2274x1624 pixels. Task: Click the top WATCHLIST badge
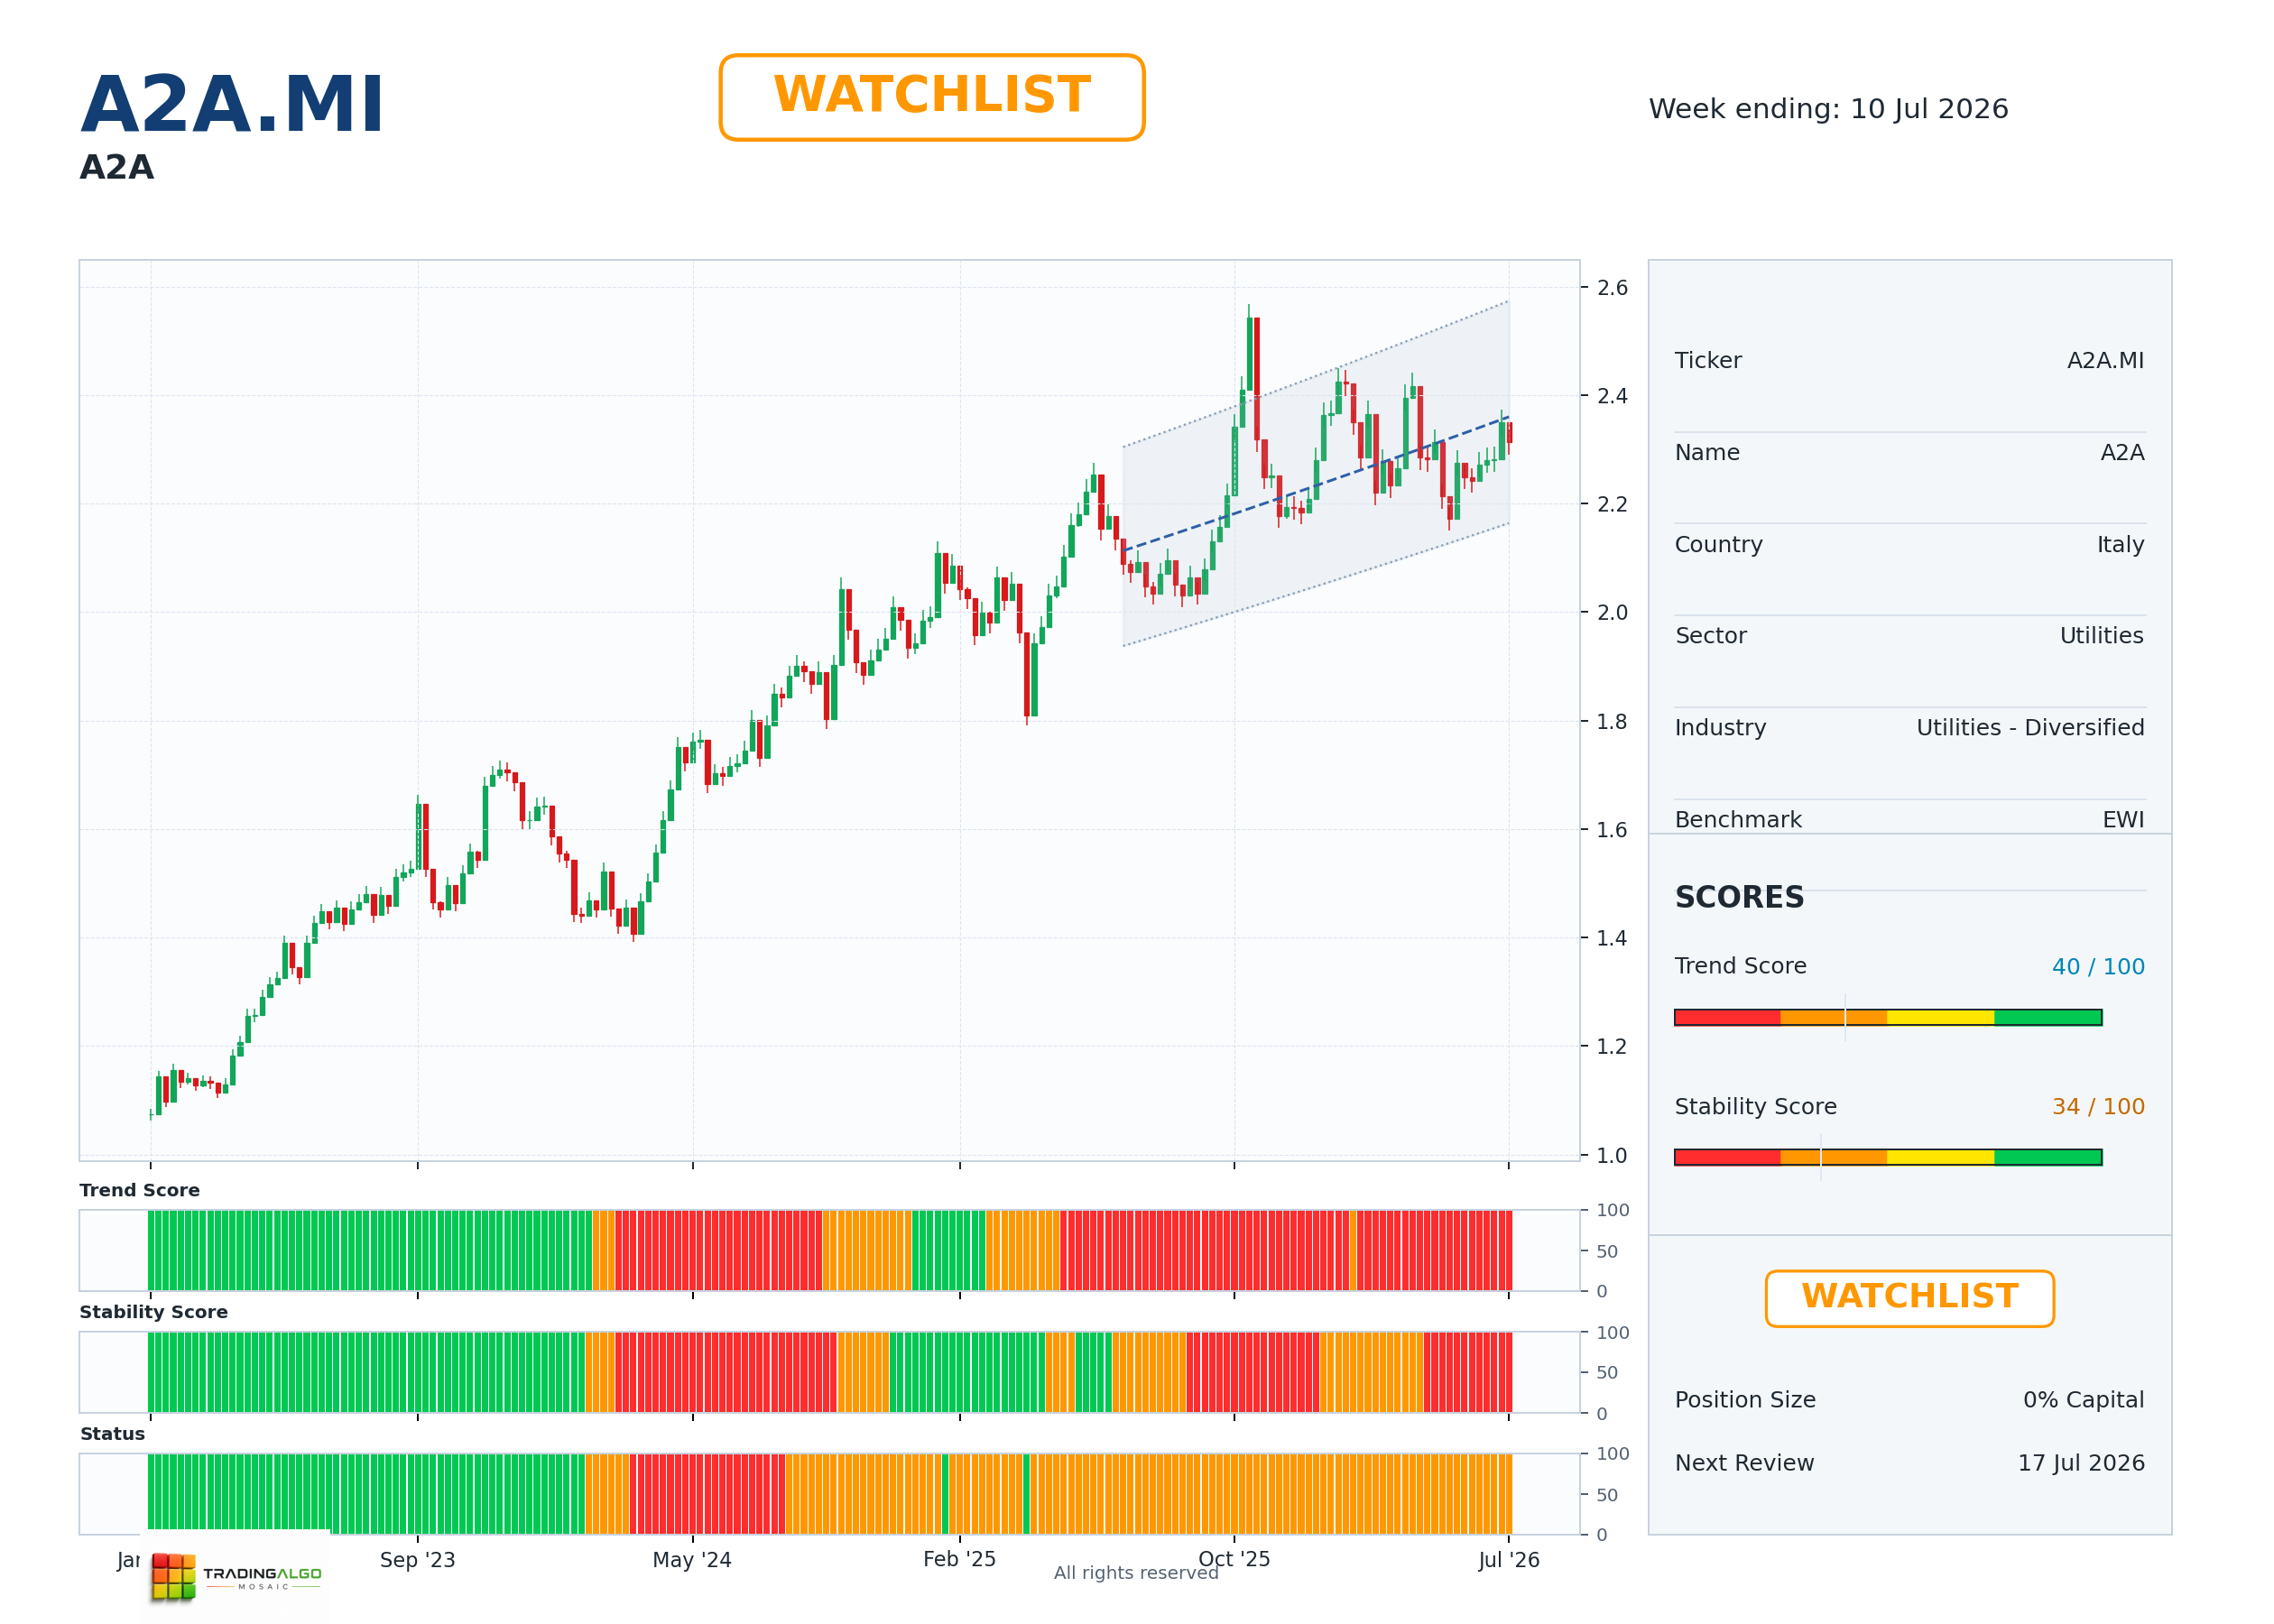pyautogui.click(x=931, y=97)
